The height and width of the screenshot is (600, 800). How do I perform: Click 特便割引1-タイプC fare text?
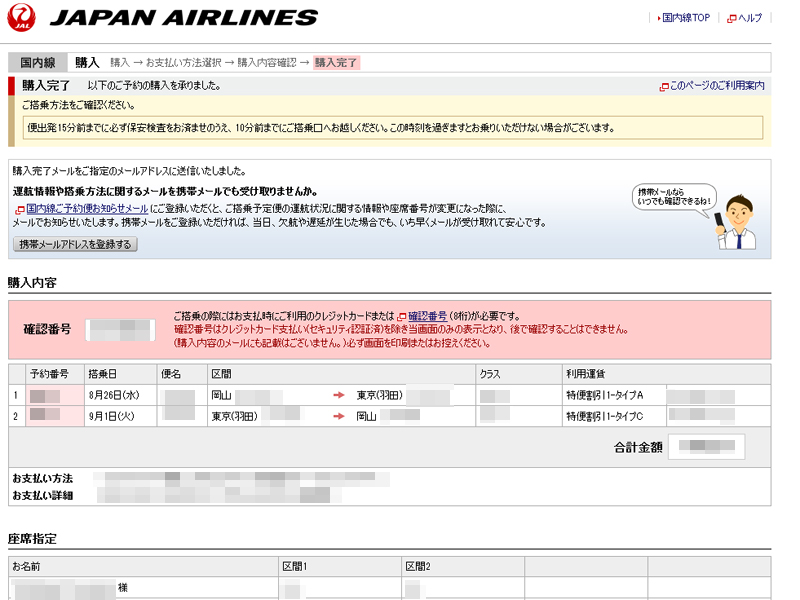click(605, 416)
